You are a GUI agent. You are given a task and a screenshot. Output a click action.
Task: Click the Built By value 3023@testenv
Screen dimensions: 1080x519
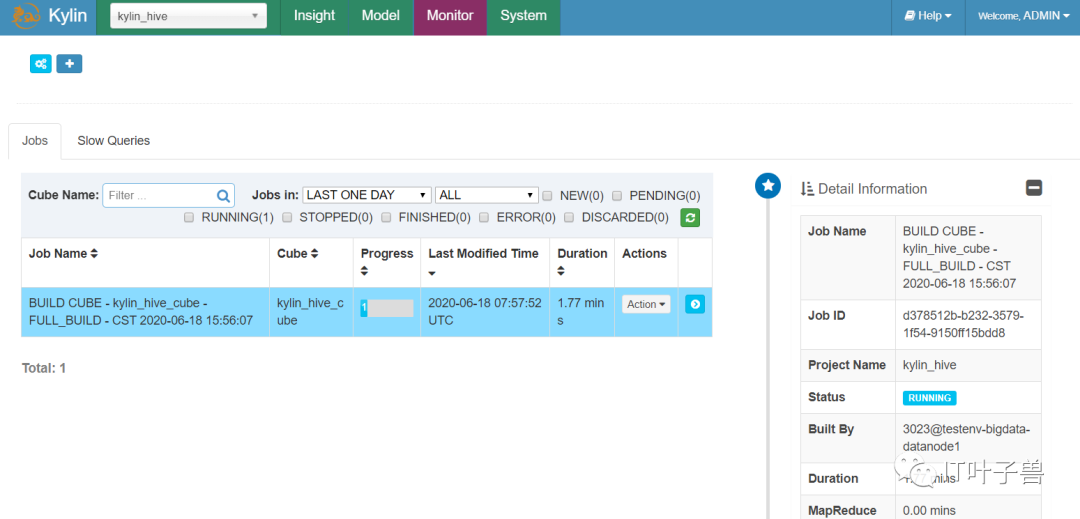point(966,438)
